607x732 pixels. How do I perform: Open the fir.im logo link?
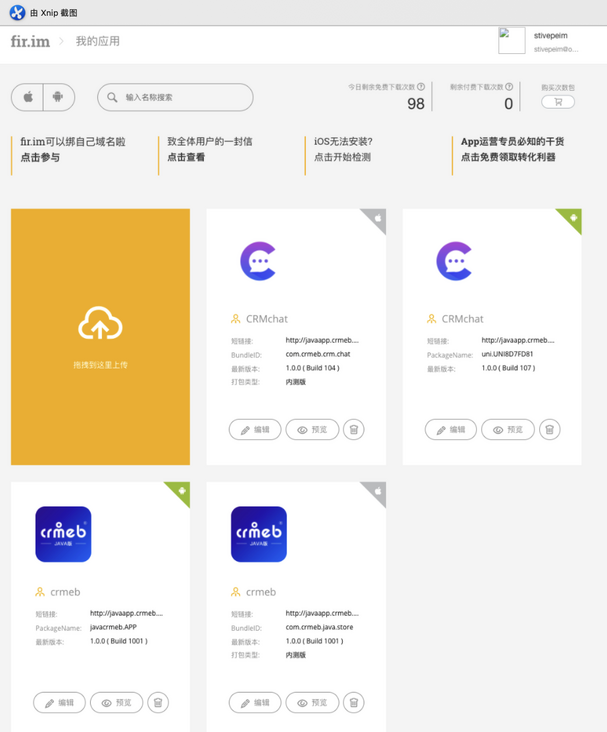30,41
